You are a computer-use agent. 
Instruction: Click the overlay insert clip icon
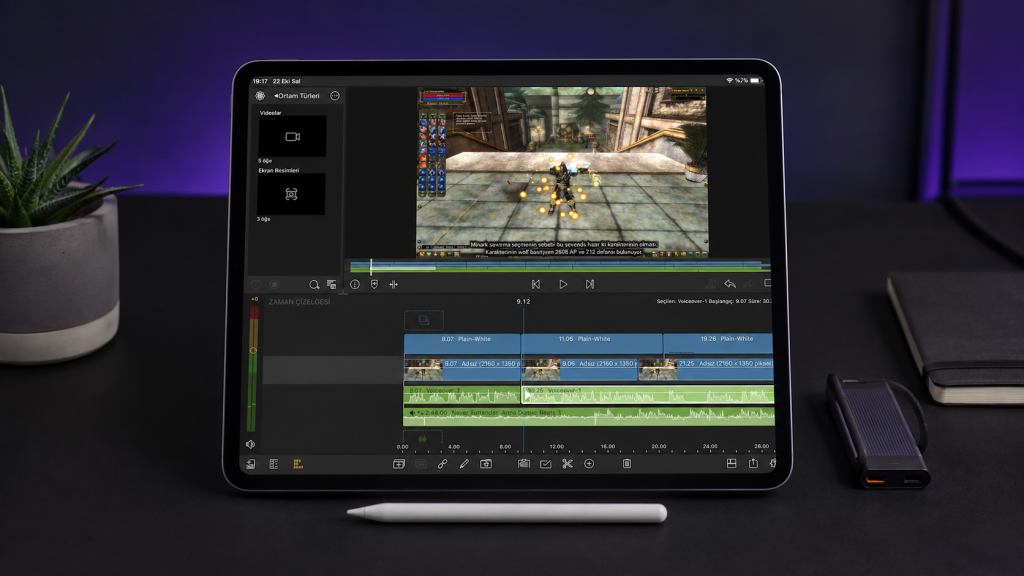click(486, 464)
